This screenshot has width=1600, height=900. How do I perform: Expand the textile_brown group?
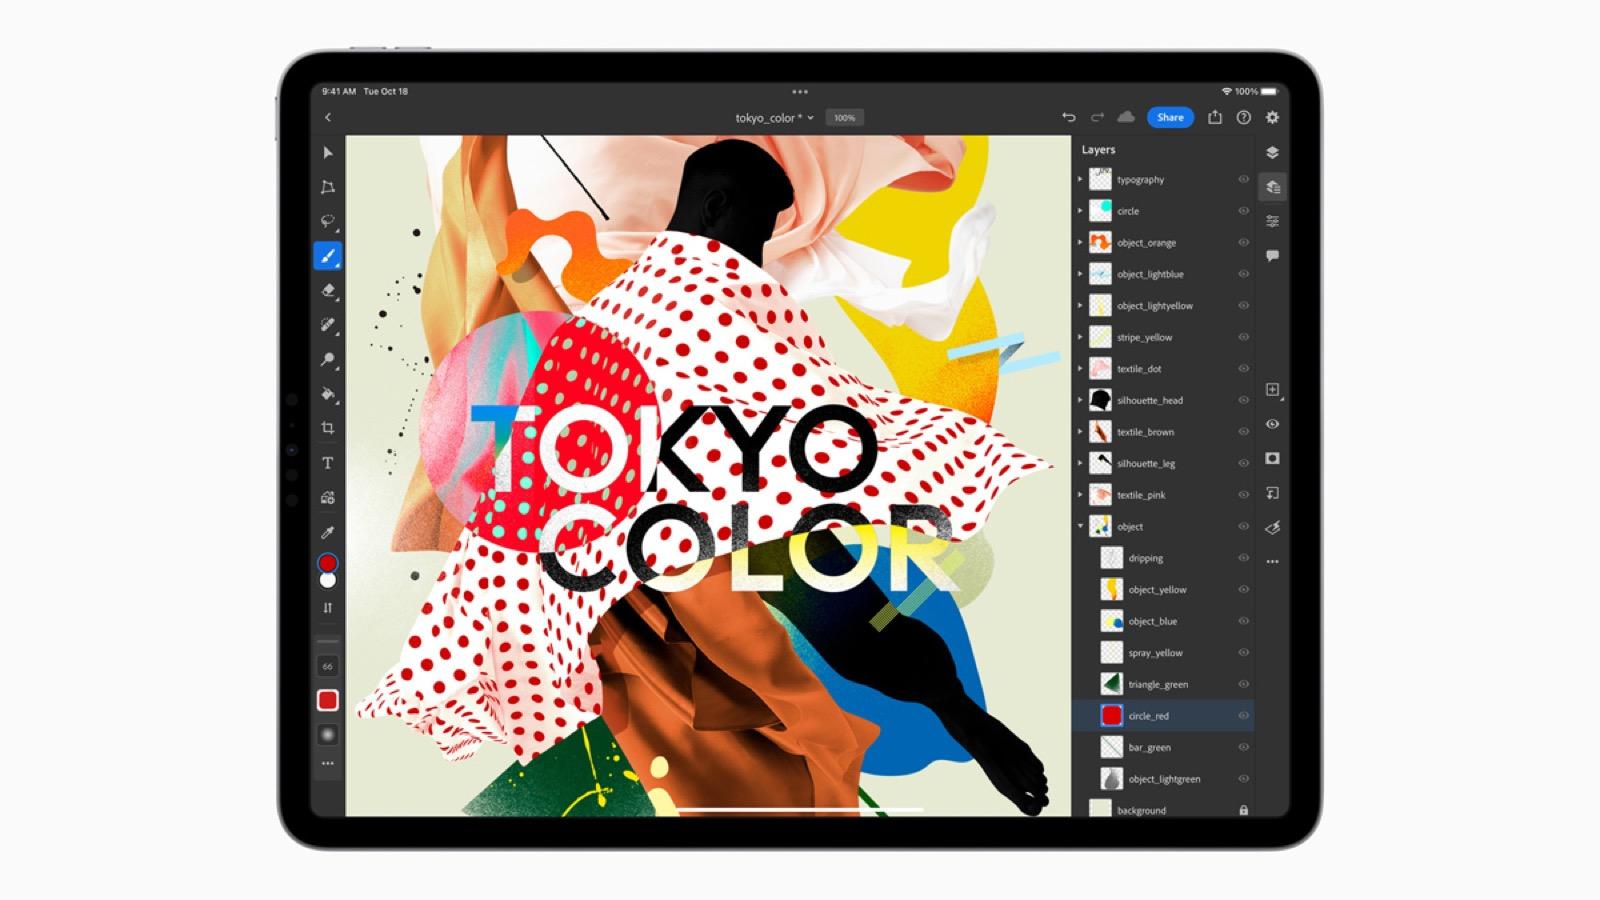pos(1080,432)
